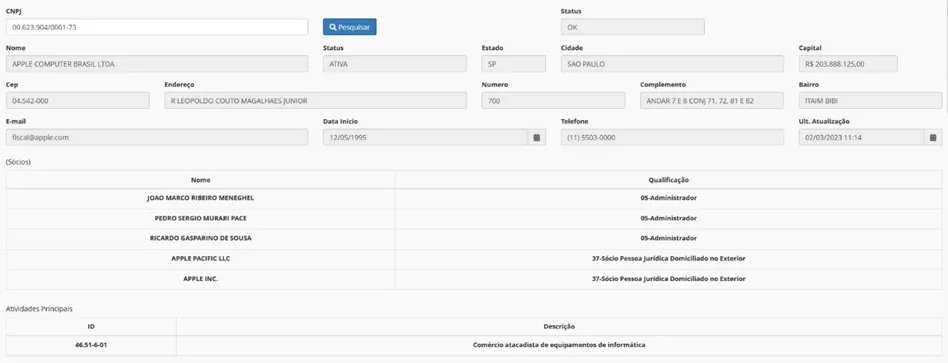
Task: Select the APPLE INC. row
Action: coord(474,279)
